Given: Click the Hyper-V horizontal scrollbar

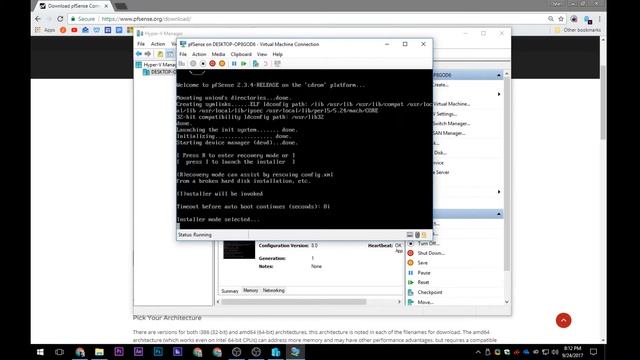Looking at the screenshot, I should point(294,302).
